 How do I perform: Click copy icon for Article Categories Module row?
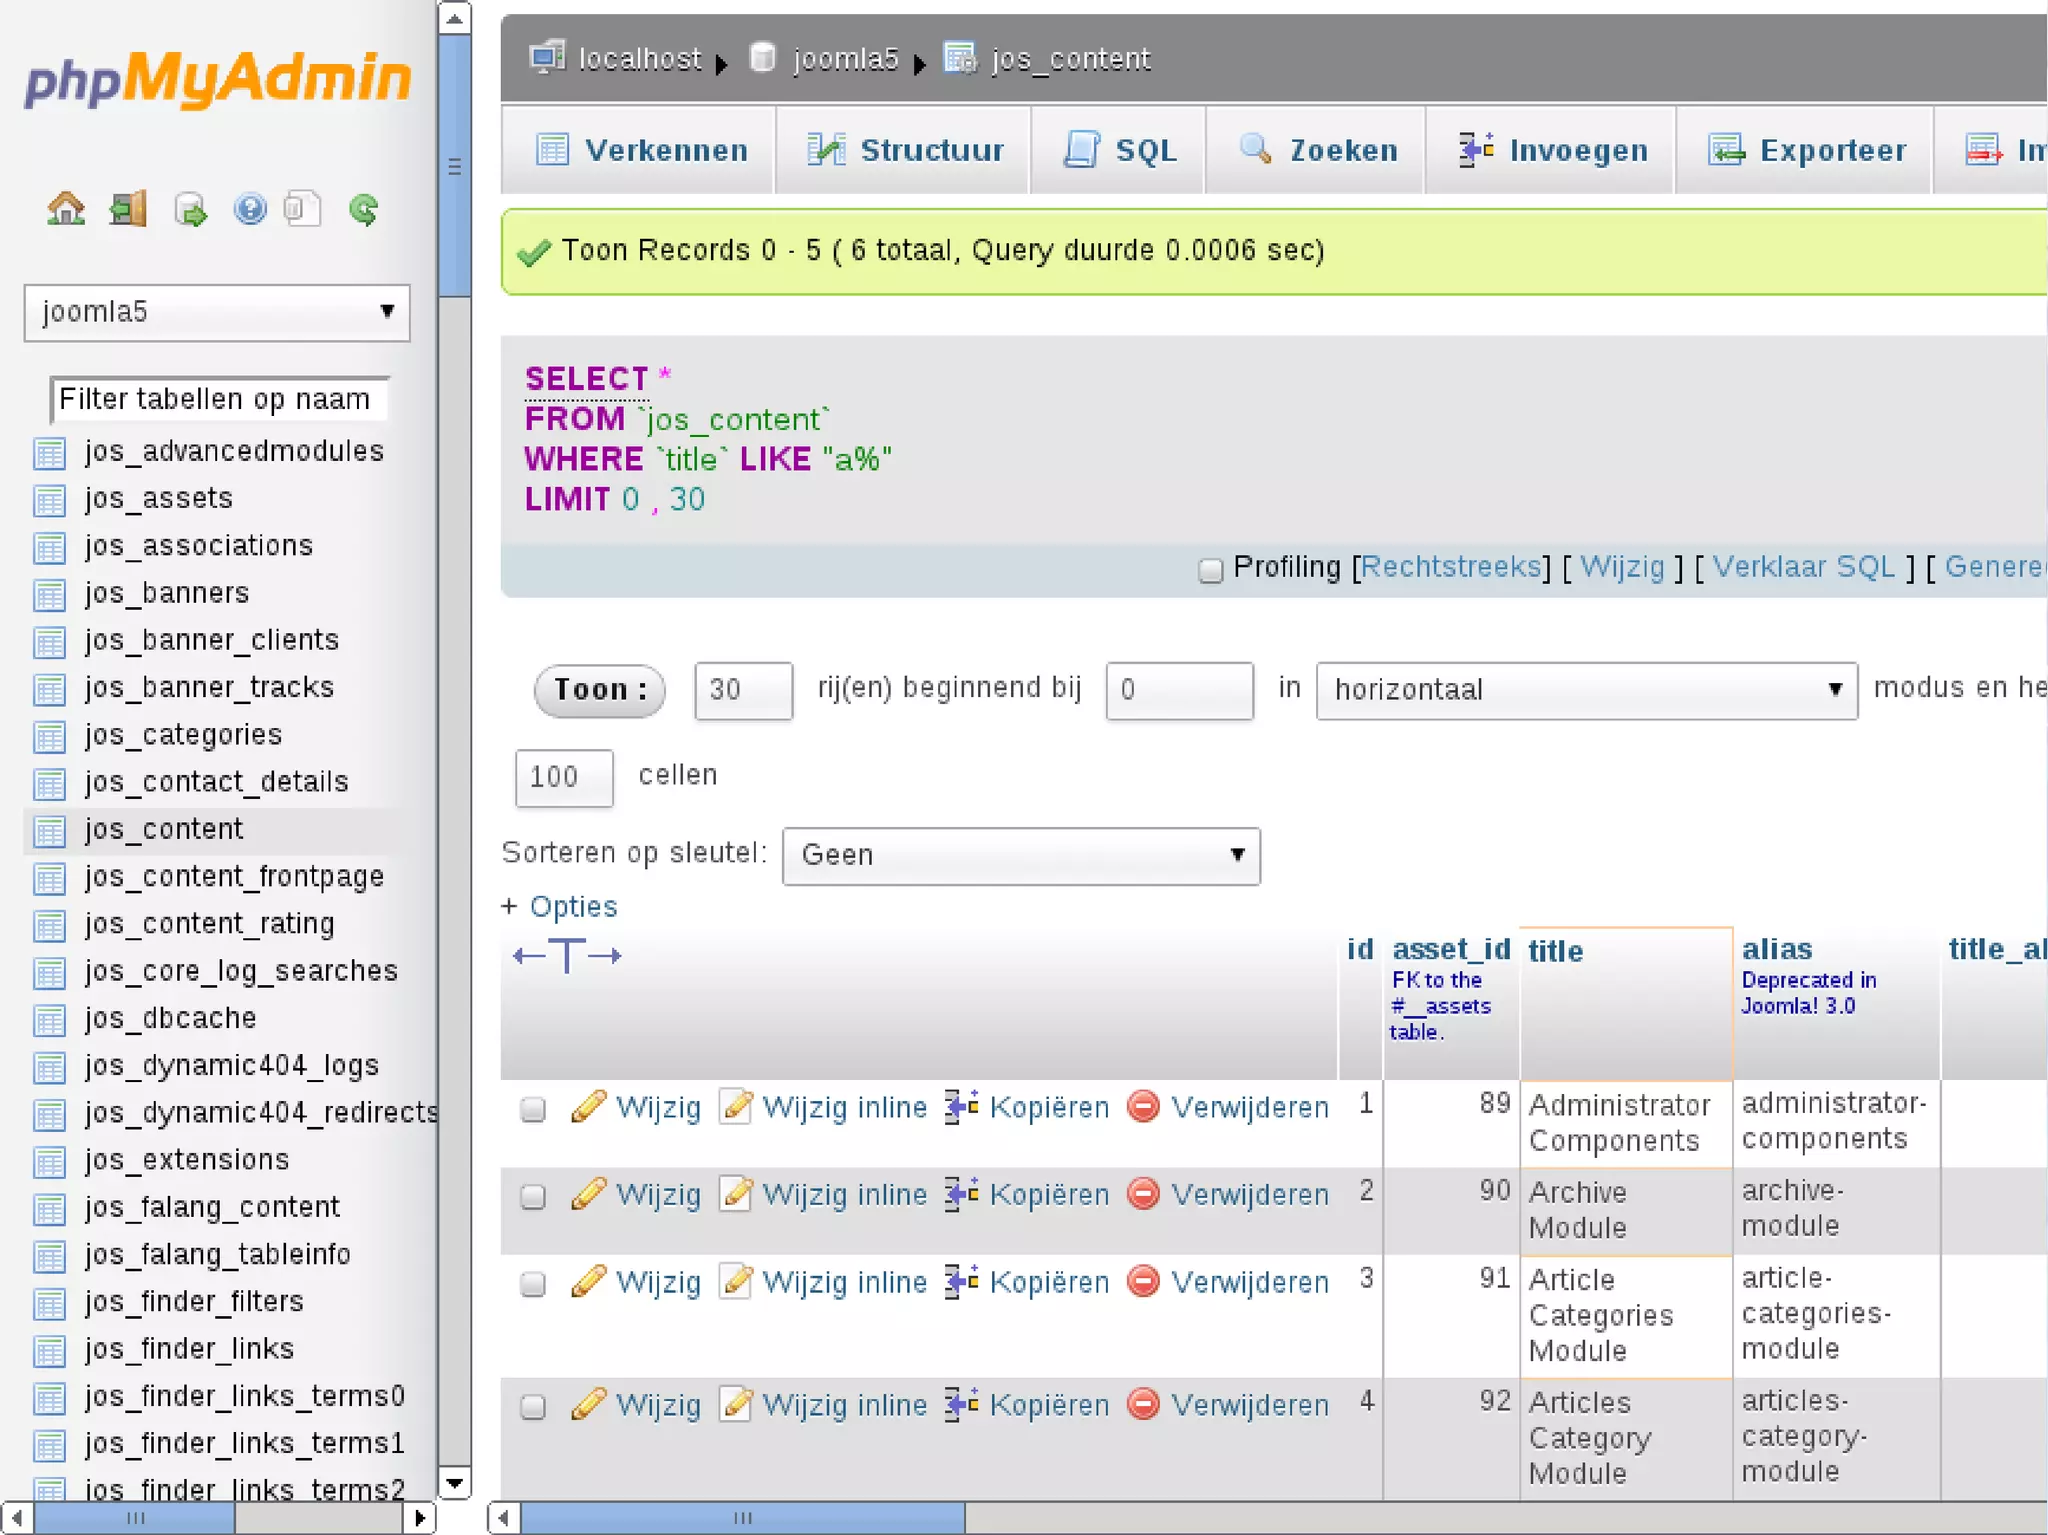click(x=962, y=1281)
